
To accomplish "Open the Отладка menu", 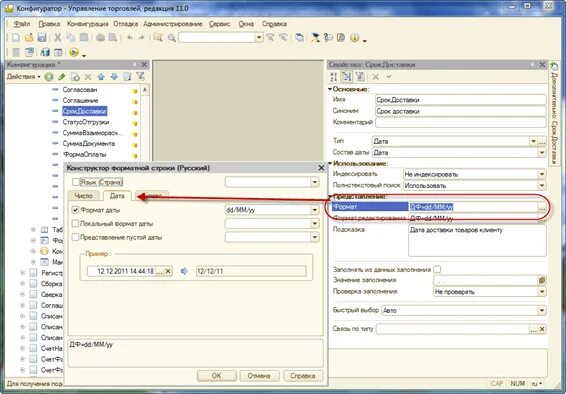I will 126,24.
